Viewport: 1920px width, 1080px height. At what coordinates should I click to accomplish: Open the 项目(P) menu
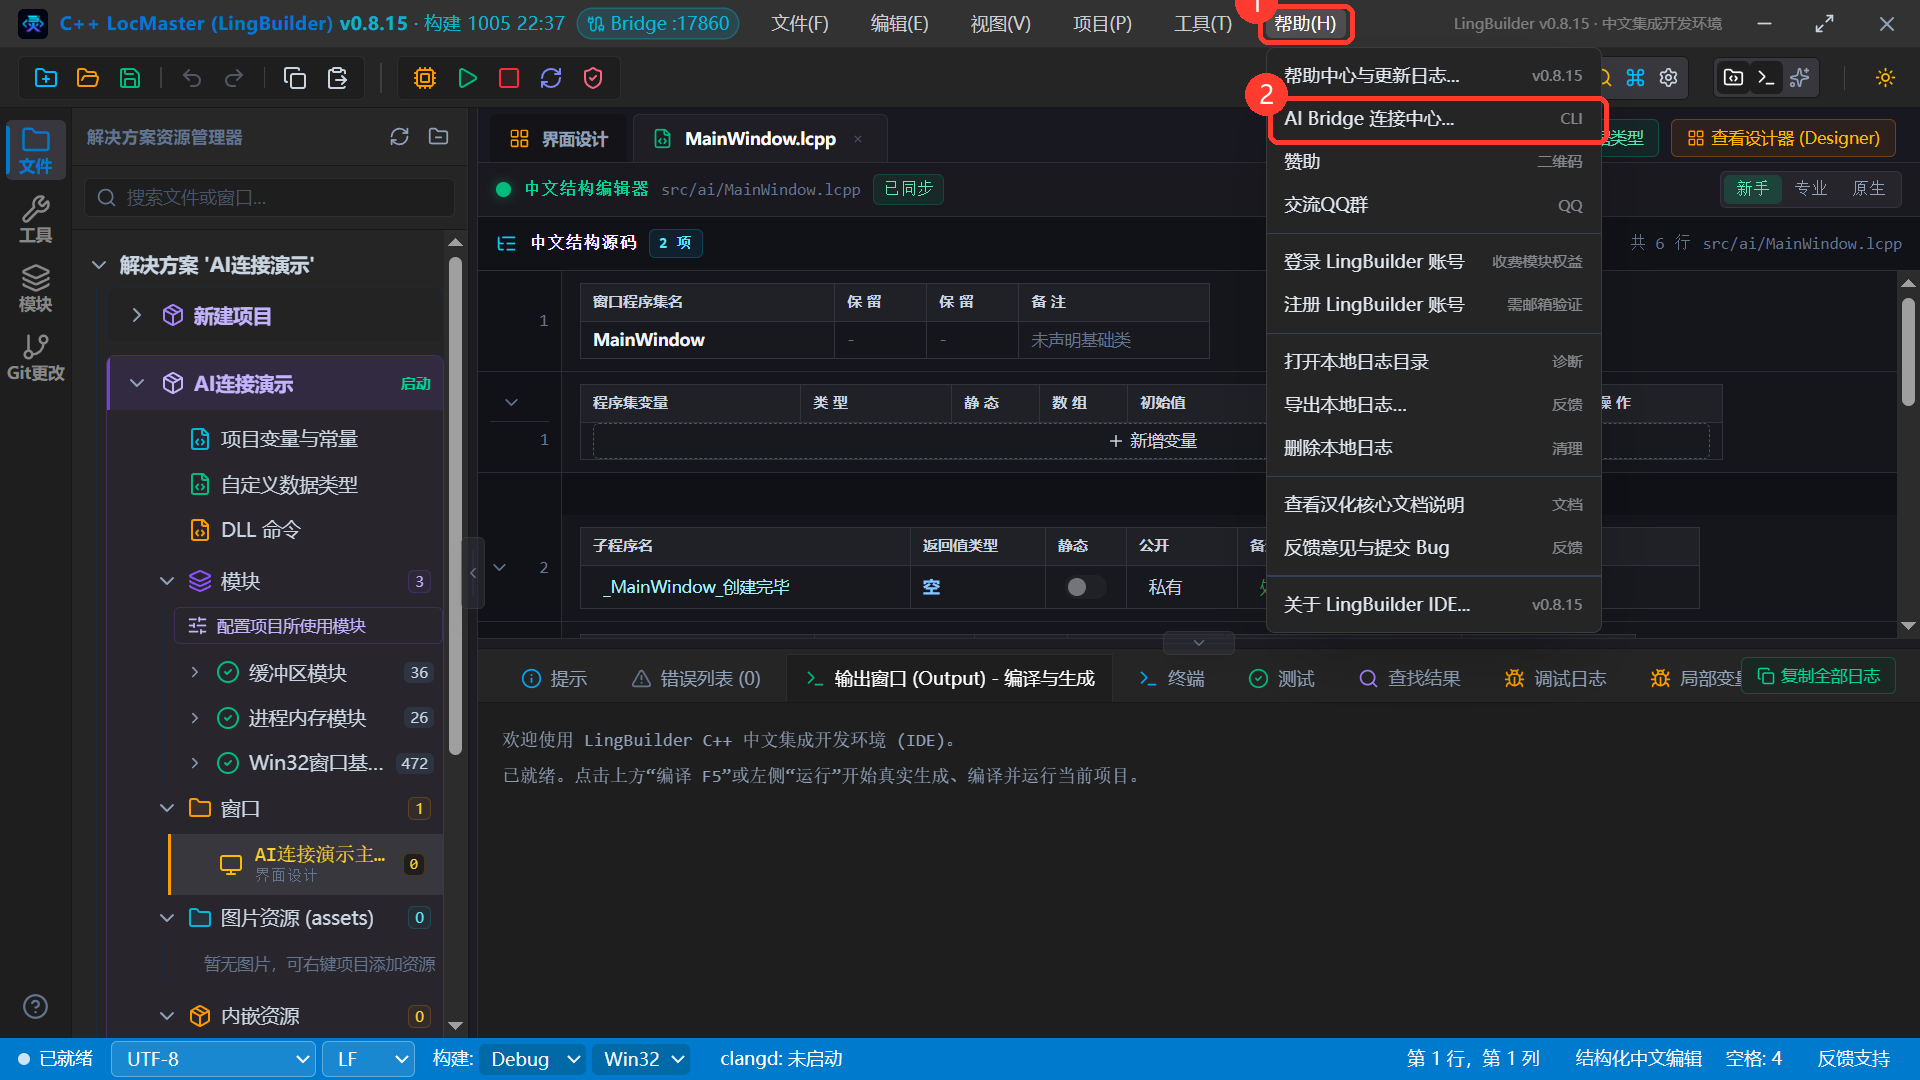click(x=1102, y=23)
